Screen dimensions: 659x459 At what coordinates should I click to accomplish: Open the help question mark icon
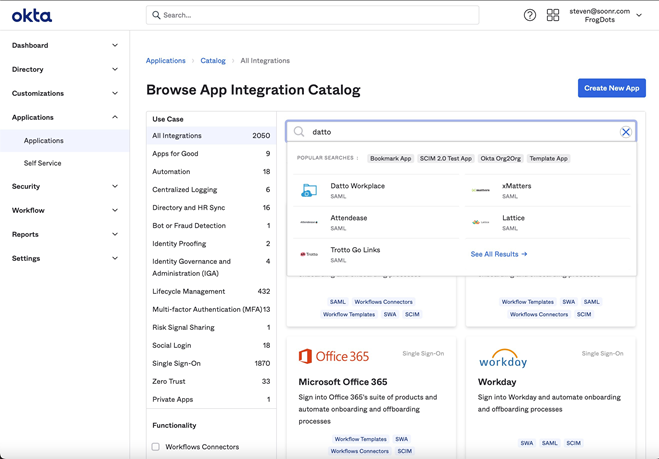pyautogui.click(x=530, y=15)
